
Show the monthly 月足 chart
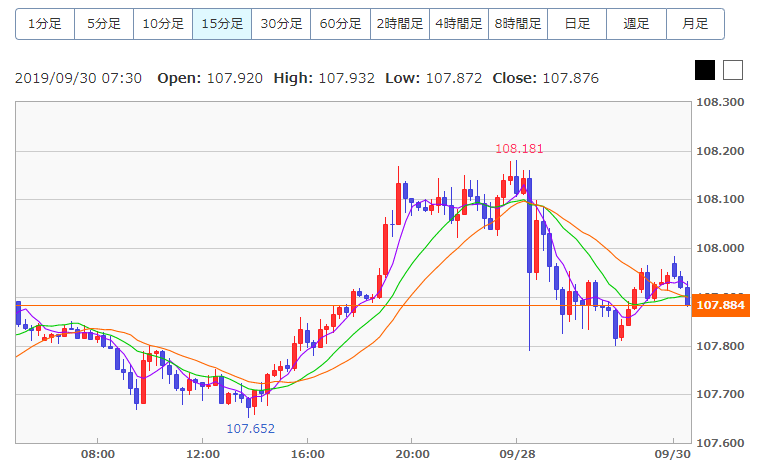(695, 23)
